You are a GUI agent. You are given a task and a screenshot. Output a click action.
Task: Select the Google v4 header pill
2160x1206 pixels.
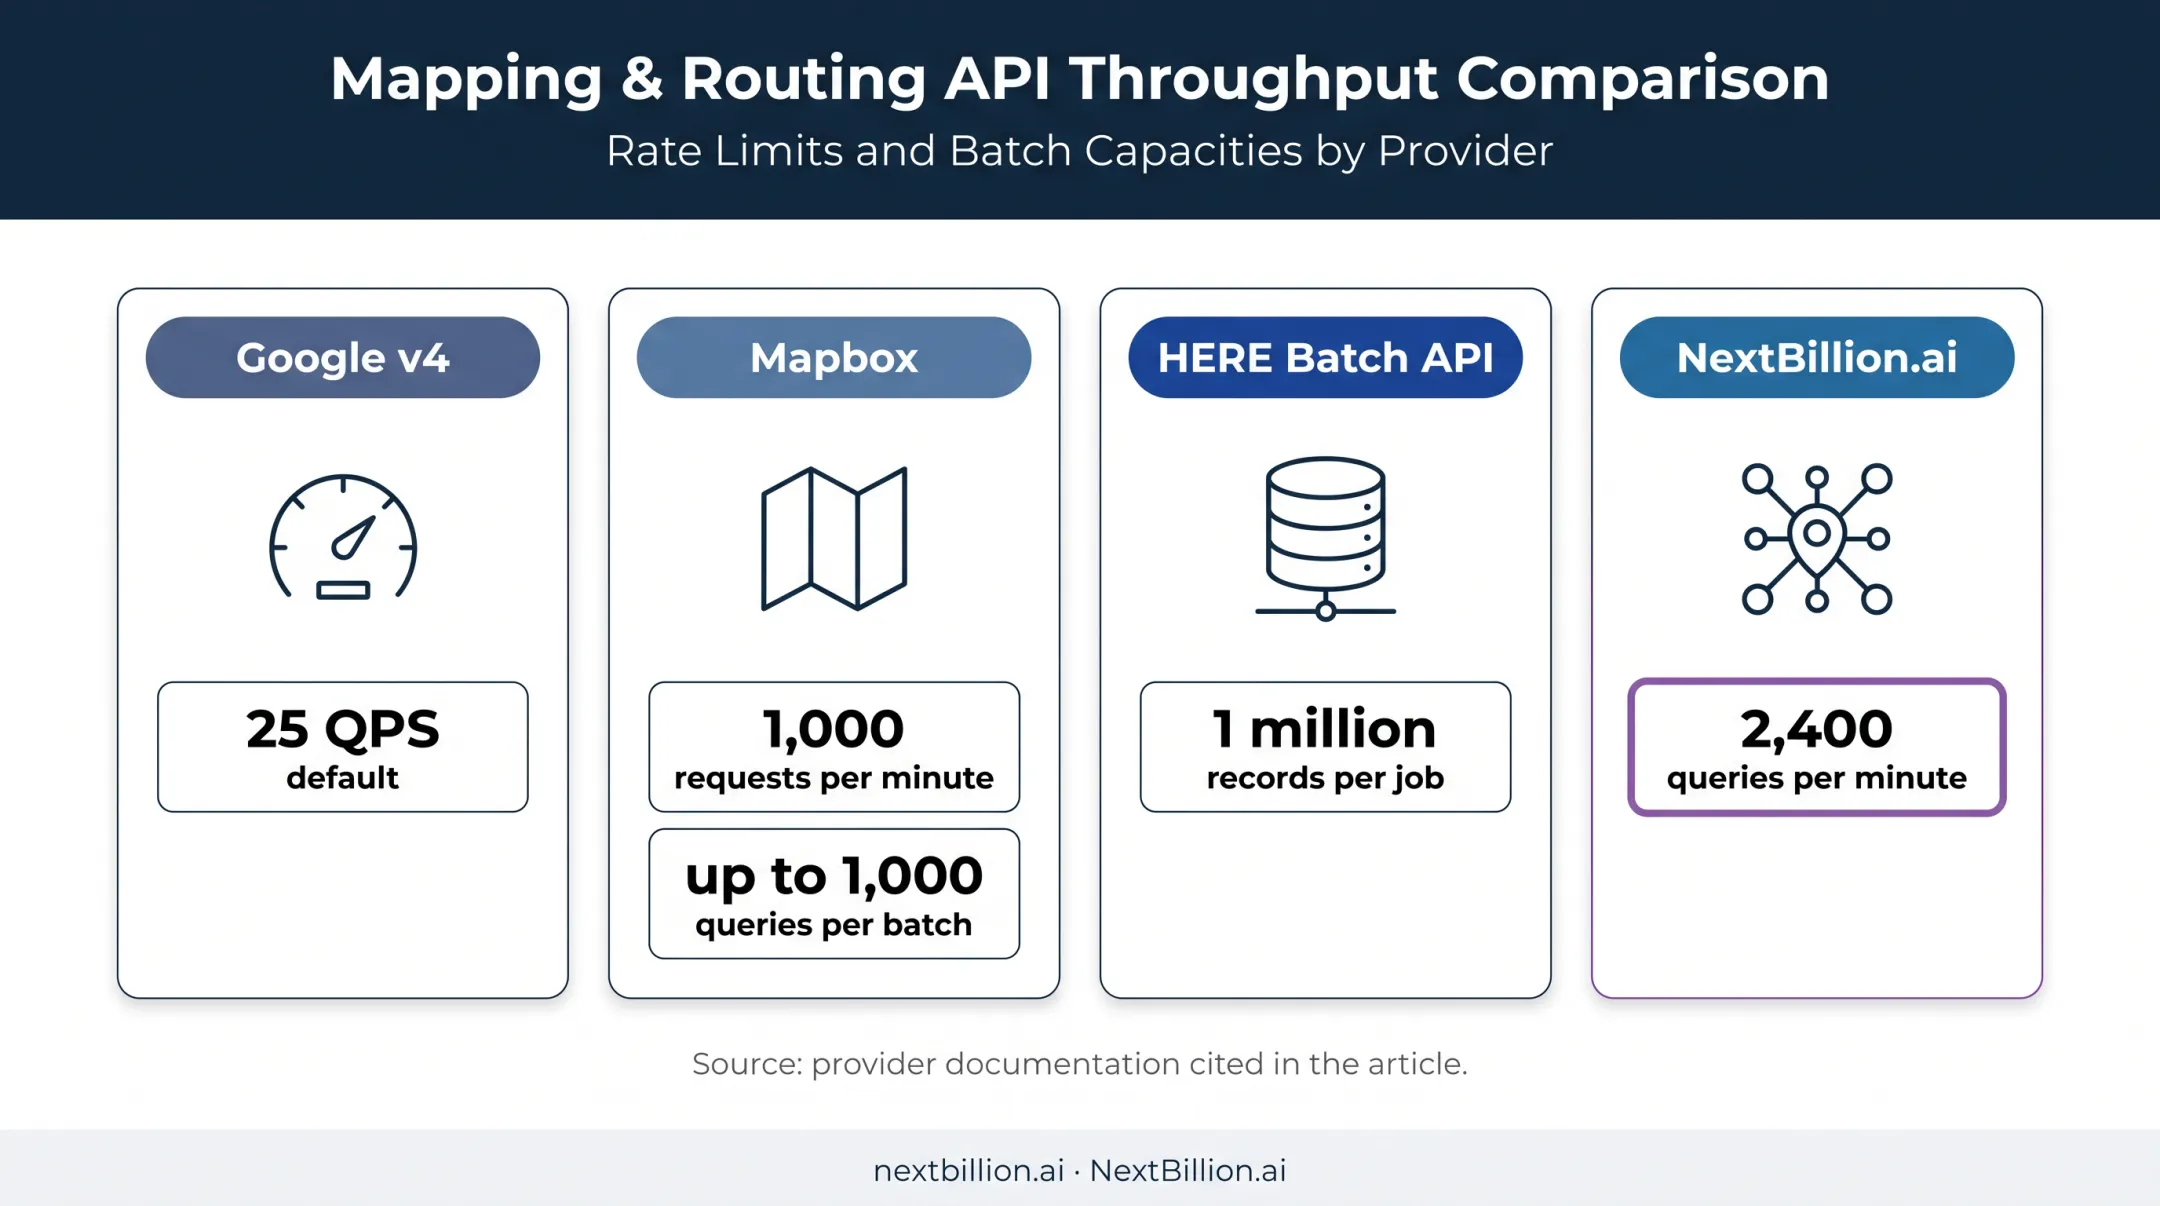click(343, 358)
